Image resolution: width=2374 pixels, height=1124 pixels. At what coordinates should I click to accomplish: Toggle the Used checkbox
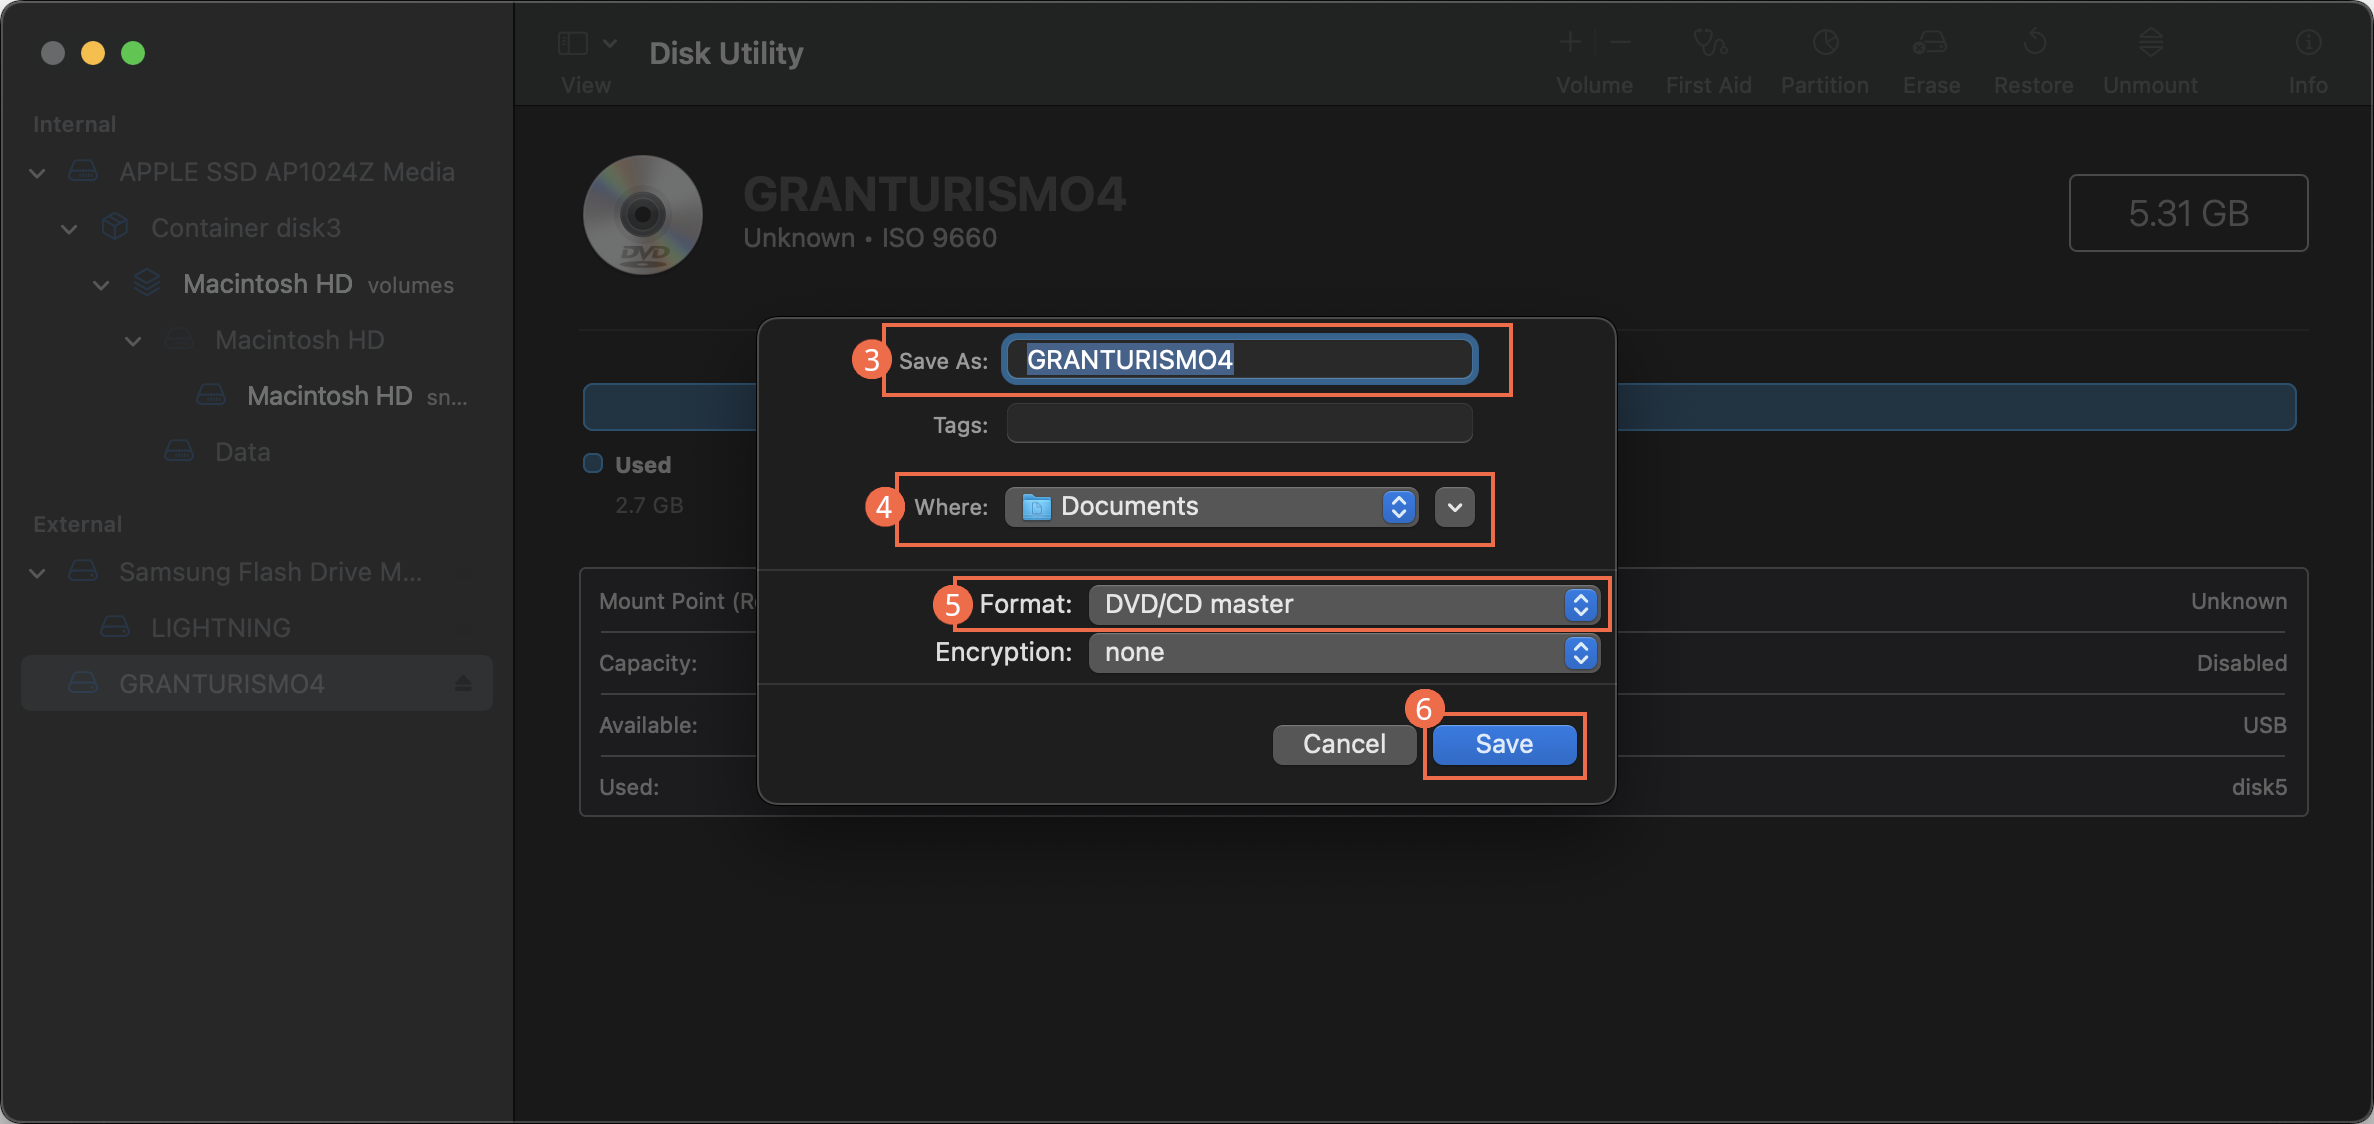(x=592, y=463)
